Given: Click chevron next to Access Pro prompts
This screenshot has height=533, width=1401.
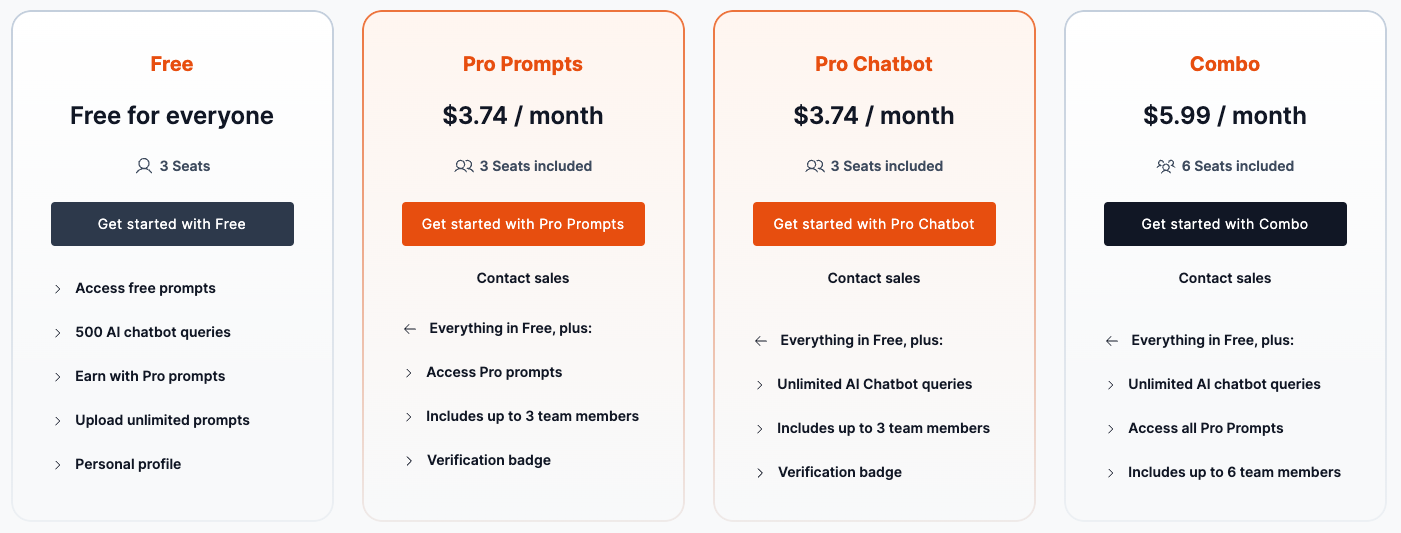Looking at the screenshot, I should [409, 373].
